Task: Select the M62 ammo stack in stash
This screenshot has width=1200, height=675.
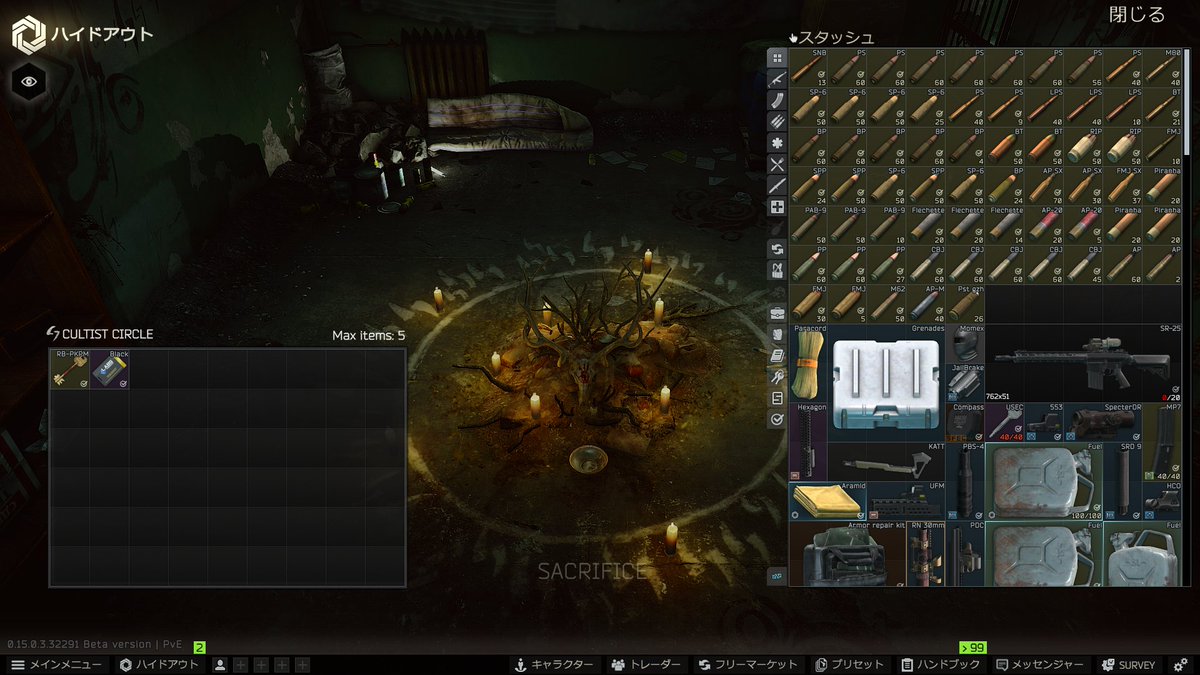Action: [888, 303]
